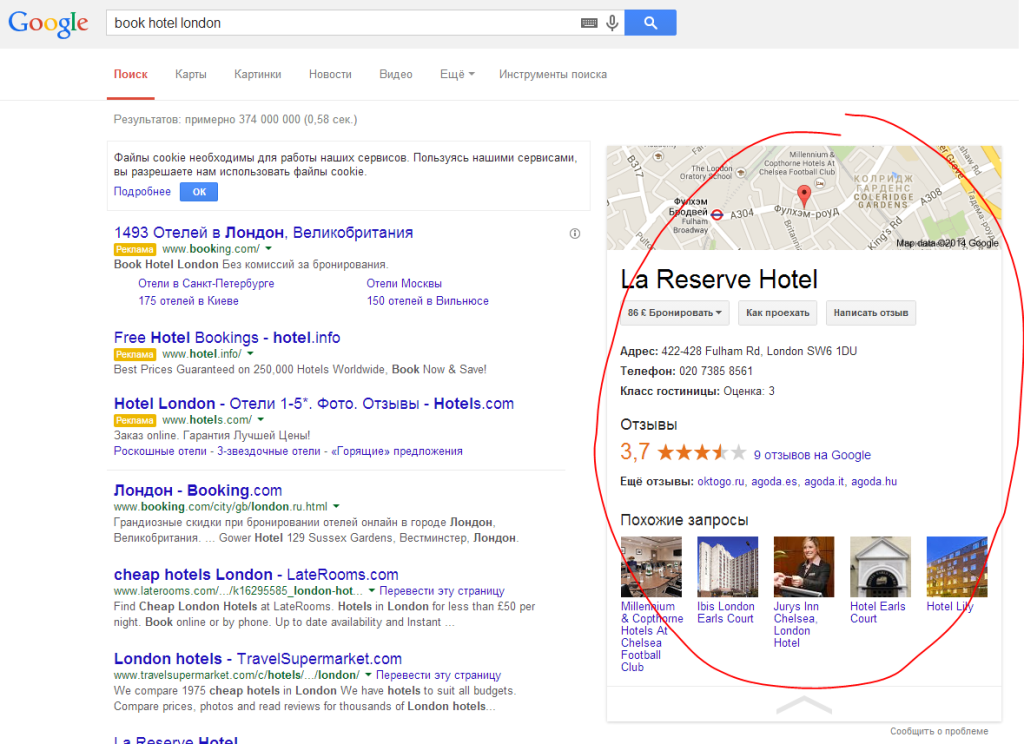Screen dimensions: 1024x744
Task: Open Jurys Inn Chelsea, London Hotel text link
Action: (x=795, y=624)
